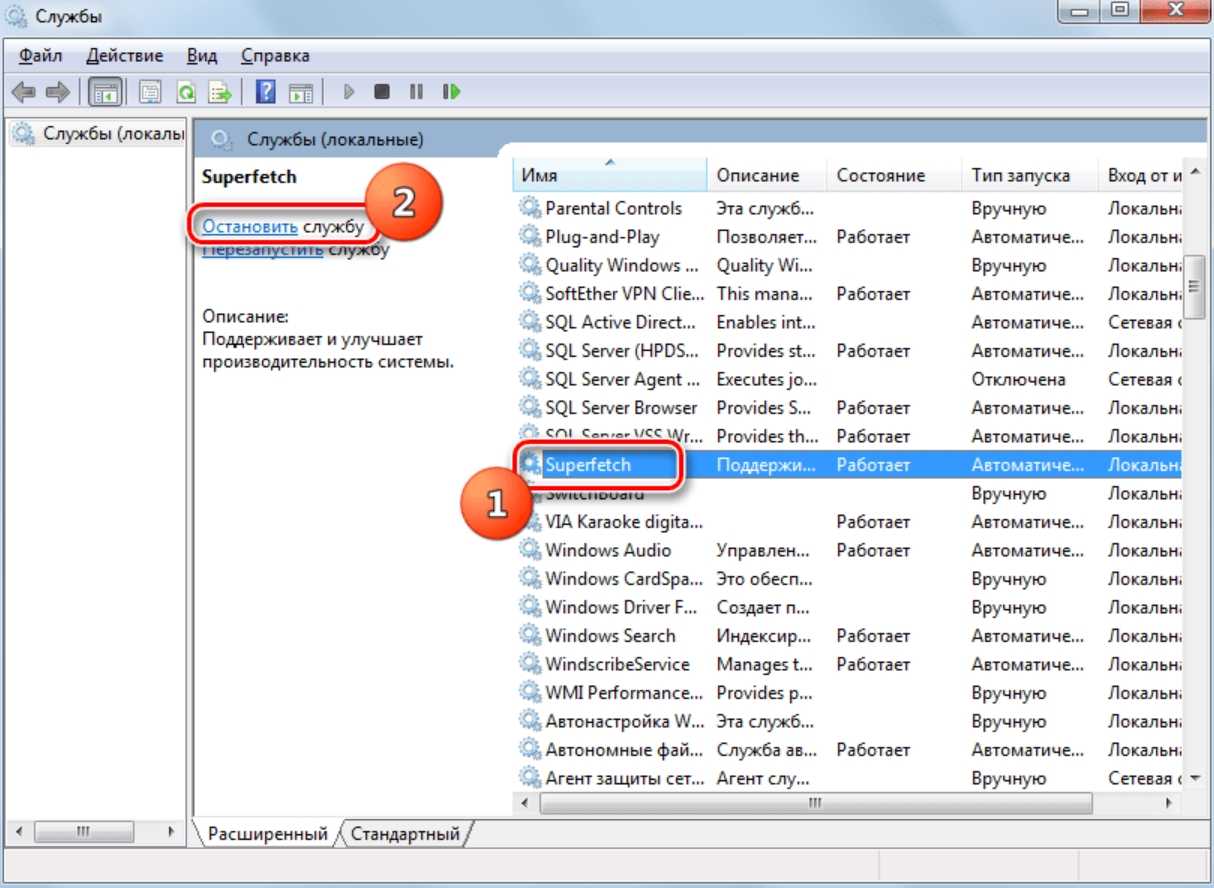Switch to the Стандартный tab
The width and height of the screenshot is (1214, 888).
coord(405,833)
